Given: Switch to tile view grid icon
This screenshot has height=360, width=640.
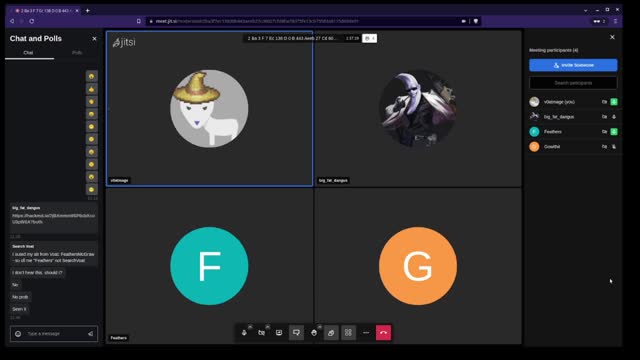Looking at the screenshot, I should (x=348, y=333).
